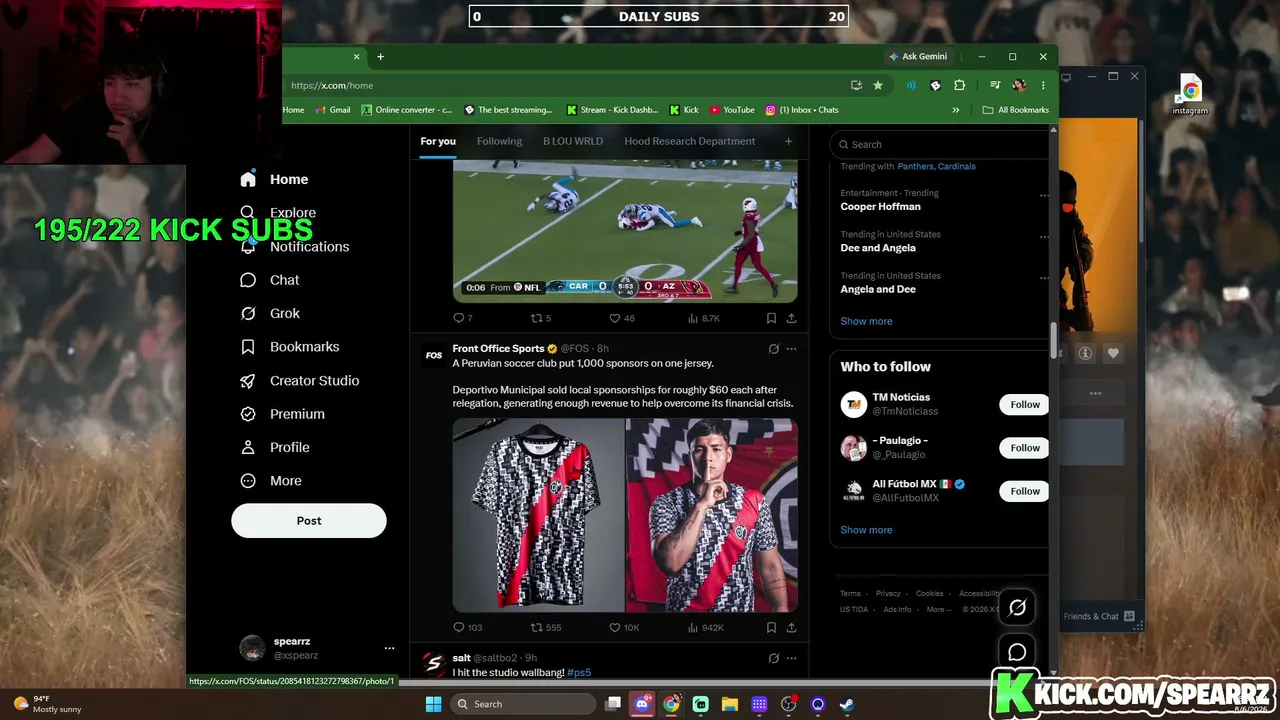Open Discord from the taskbar
1280x720 pixels.
(x=642, y=704)
